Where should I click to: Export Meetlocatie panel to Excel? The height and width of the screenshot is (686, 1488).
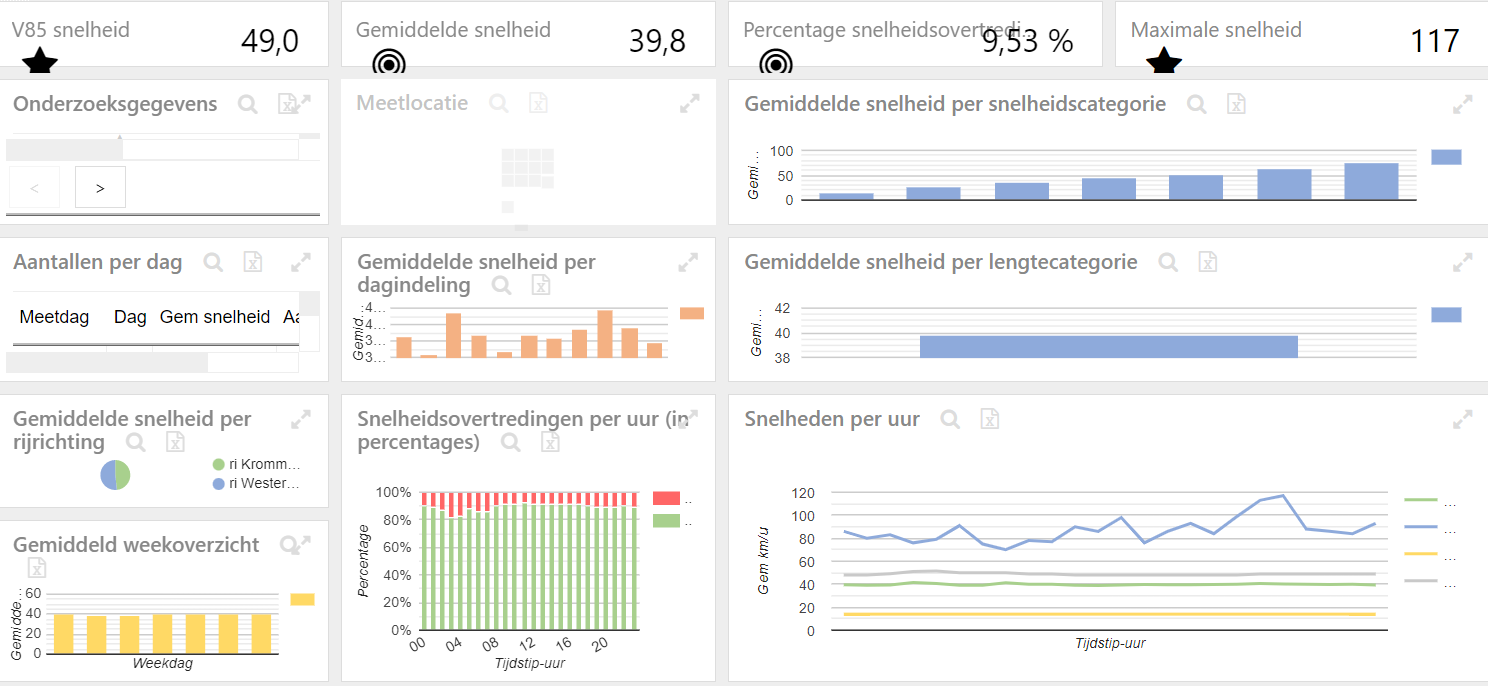(x=538, y=103)
